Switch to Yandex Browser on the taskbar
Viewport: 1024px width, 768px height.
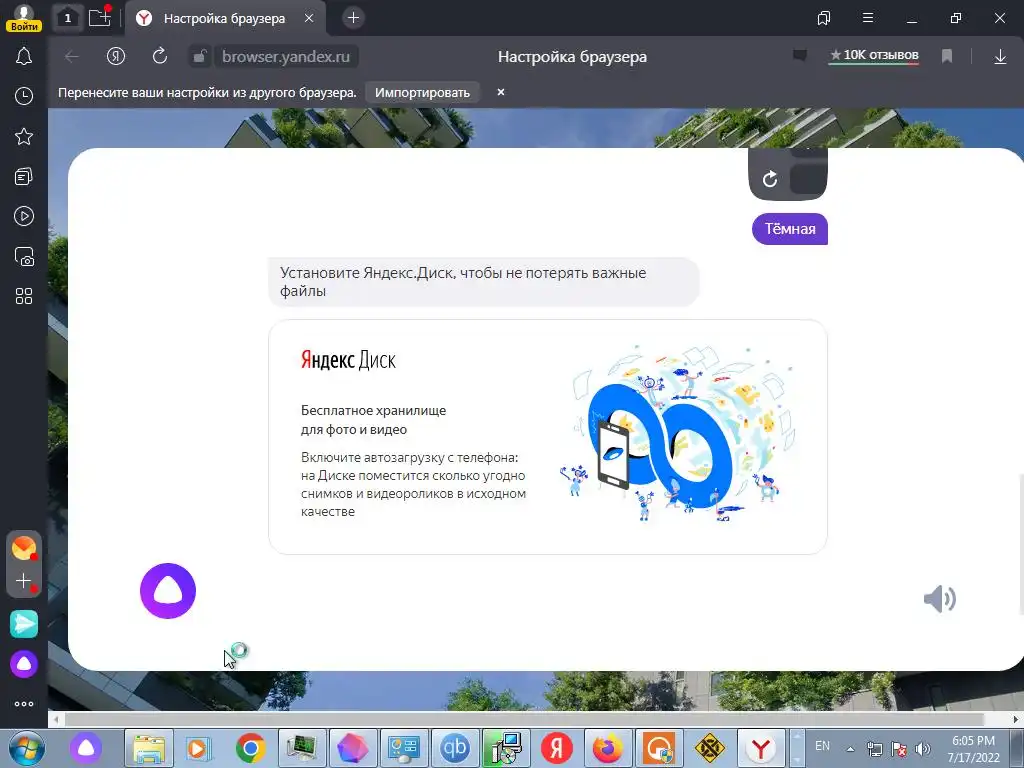[761, 748]
